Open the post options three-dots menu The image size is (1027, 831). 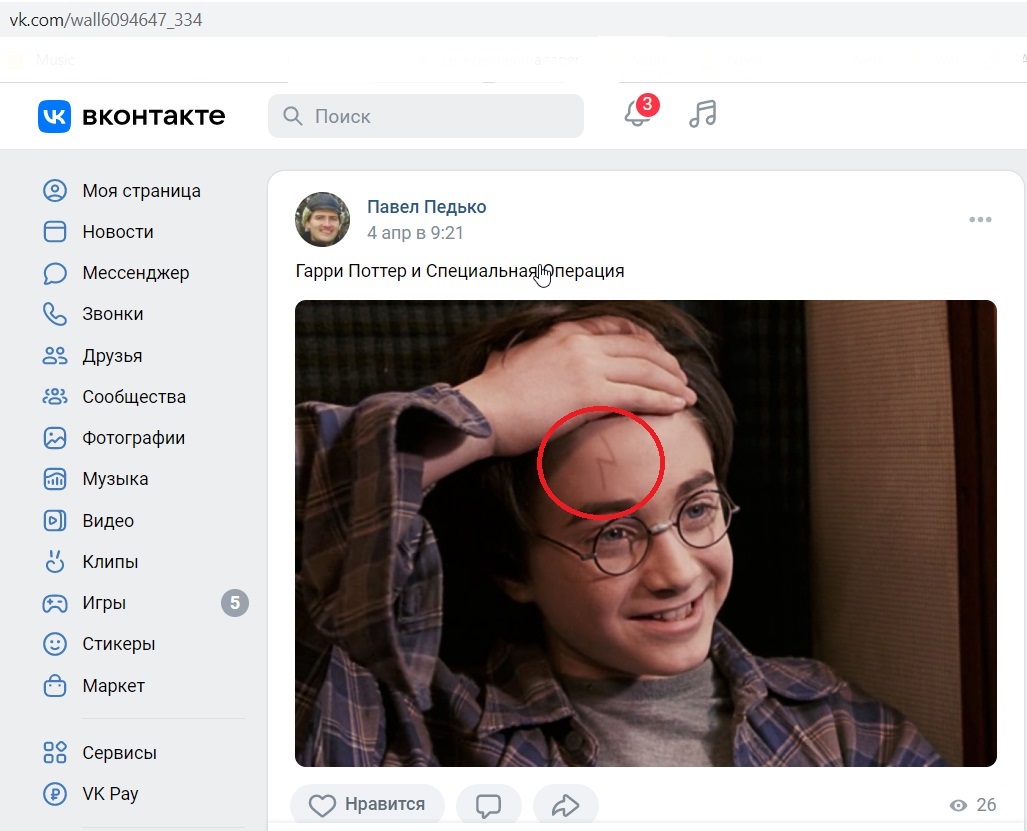[x=980, y=219]
